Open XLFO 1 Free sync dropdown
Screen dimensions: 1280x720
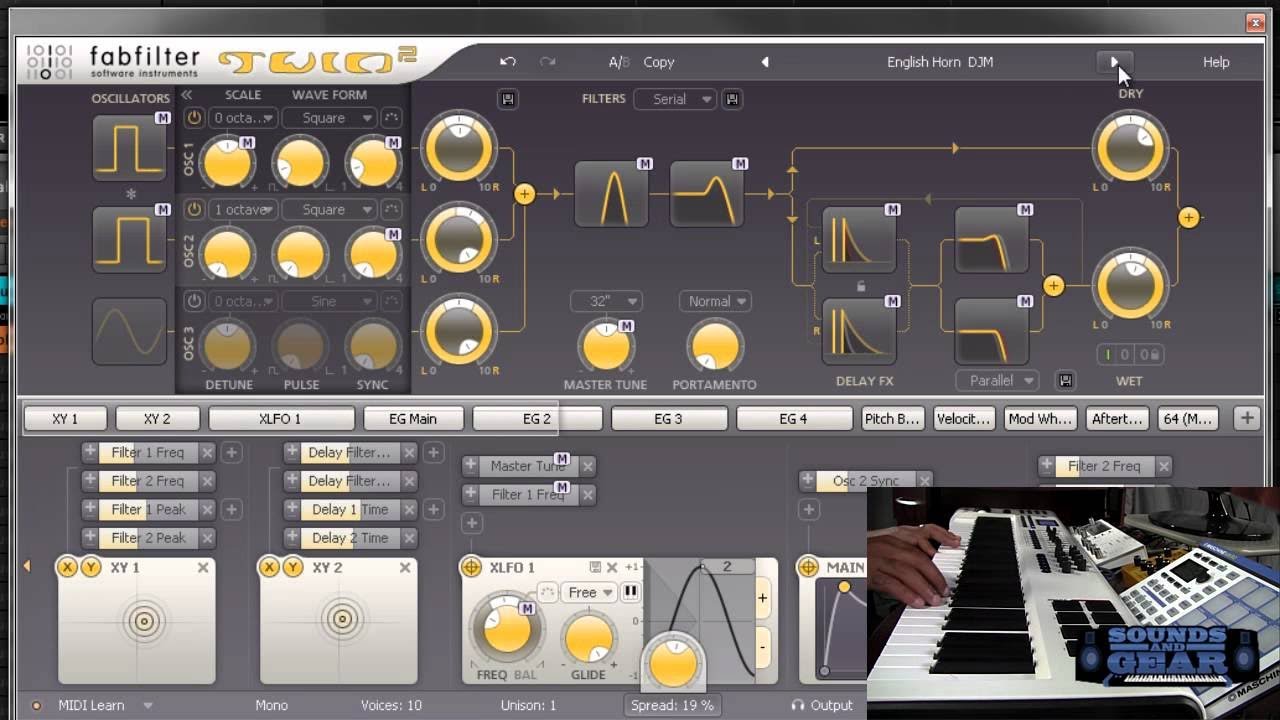pyautogui.click(x=589, y=592)
